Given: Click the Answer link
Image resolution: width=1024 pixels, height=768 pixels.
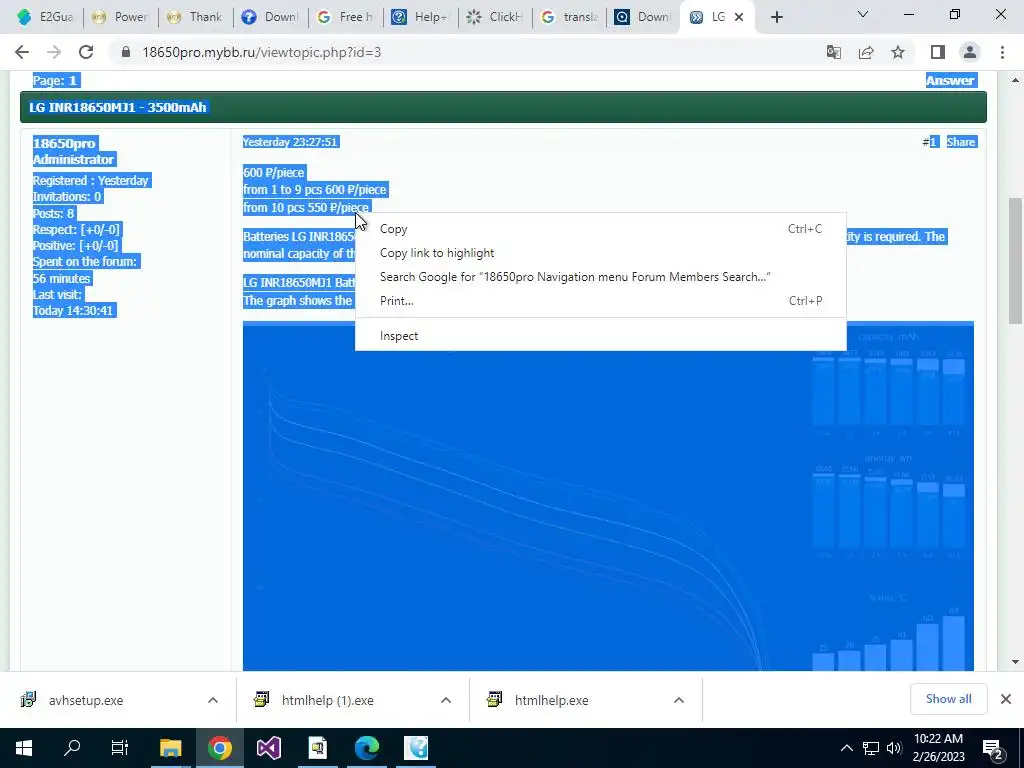Looking at the screenshot, I should [x=950, y=80].
